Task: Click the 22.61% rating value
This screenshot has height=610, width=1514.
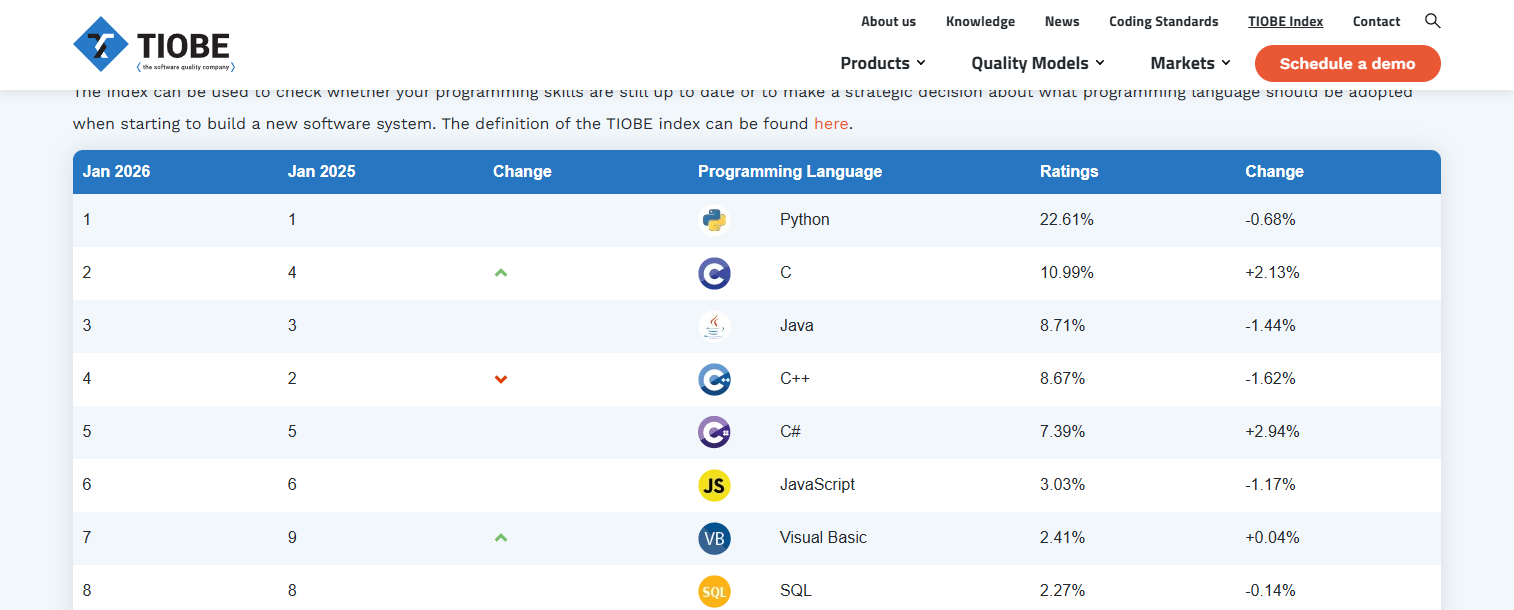Action: coord(1067,220)
